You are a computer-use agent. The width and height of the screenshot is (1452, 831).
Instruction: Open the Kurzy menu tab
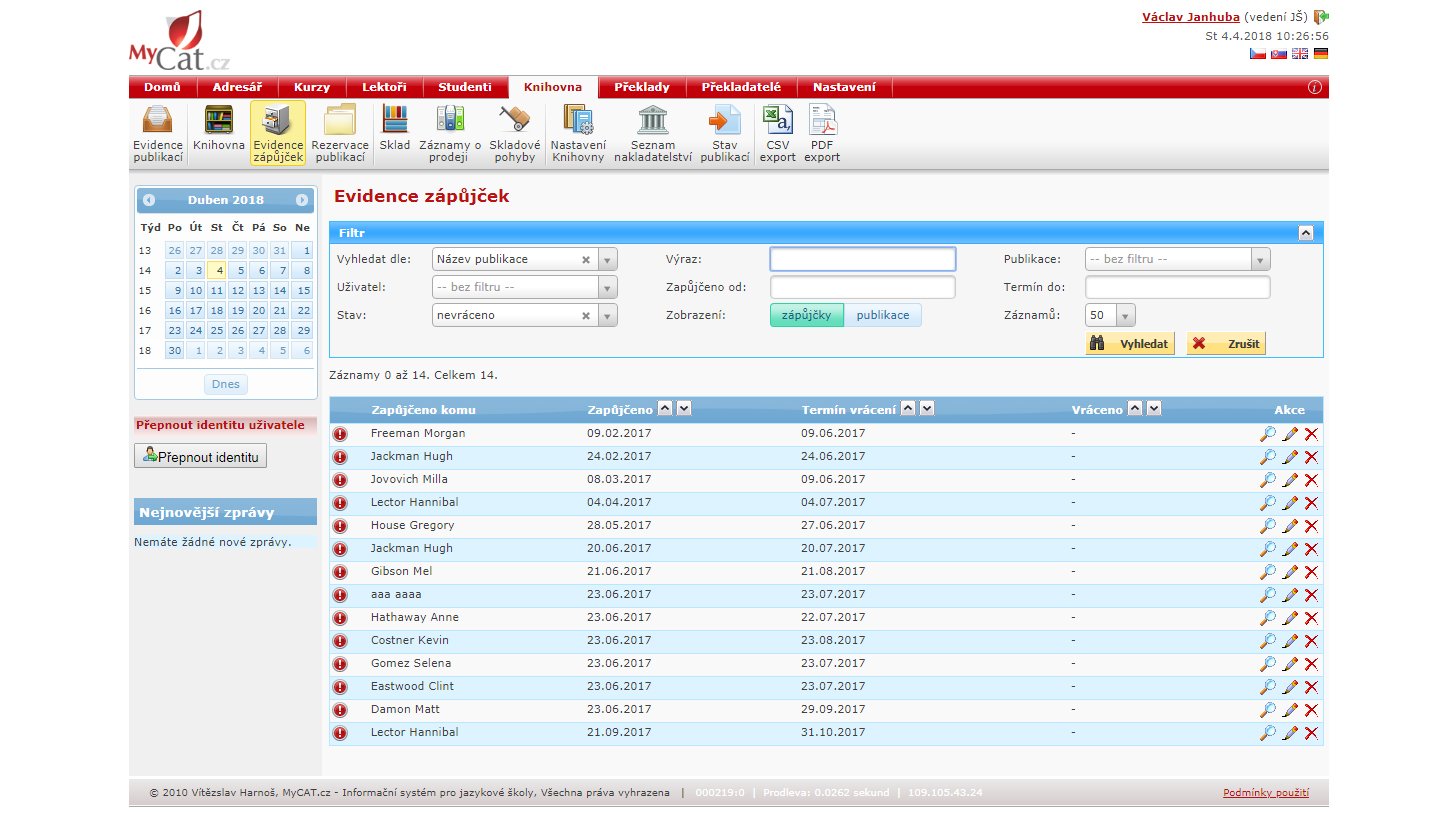click(312, 87)
